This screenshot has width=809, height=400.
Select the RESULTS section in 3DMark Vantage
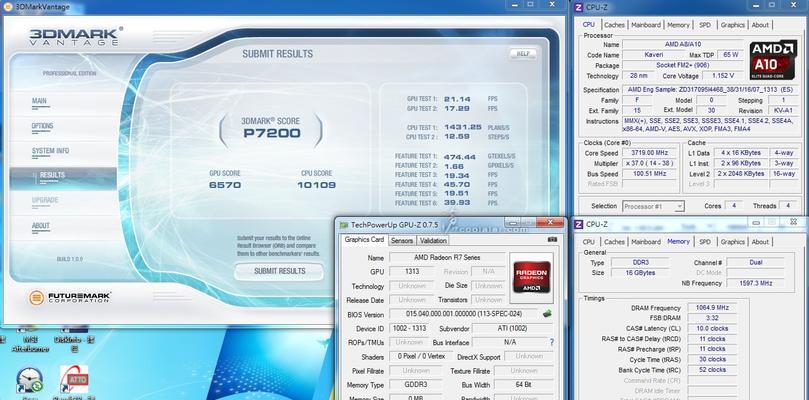pyautogui.click(x=63, y=179)
